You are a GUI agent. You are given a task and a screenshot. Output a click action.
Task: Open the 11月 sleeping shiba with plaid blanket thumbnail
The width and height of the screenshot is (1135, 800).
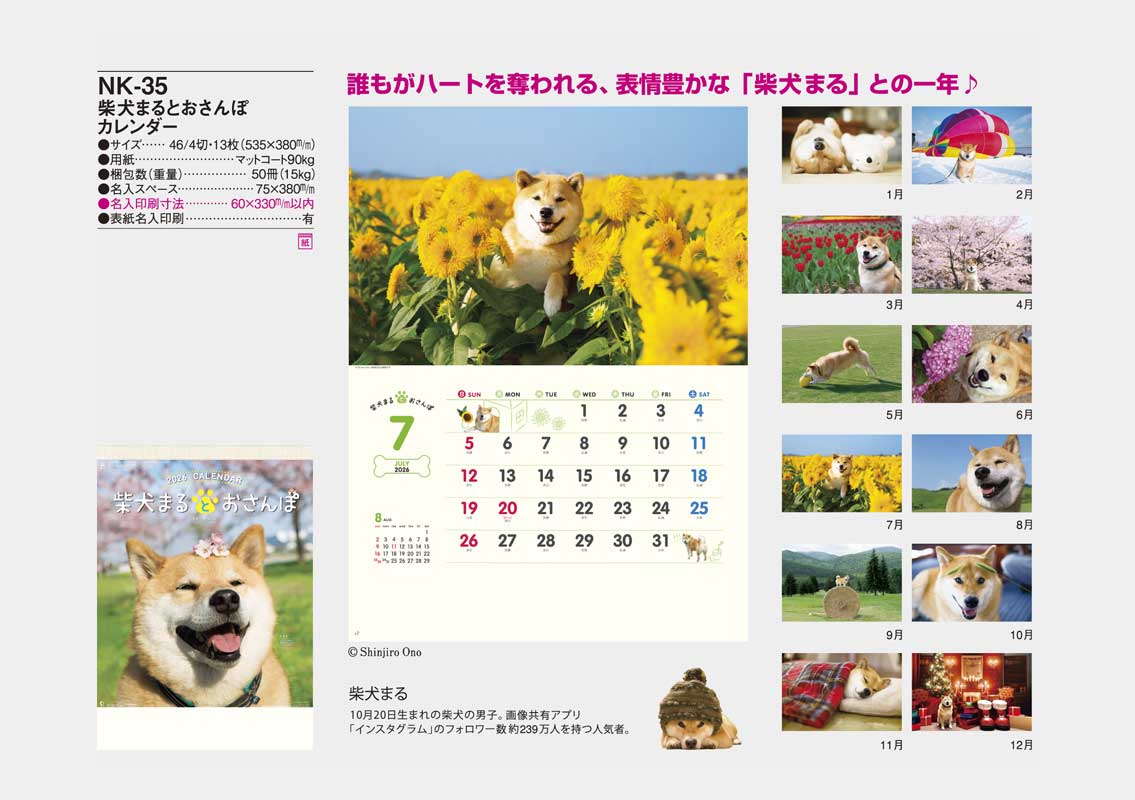click(841, 692)
